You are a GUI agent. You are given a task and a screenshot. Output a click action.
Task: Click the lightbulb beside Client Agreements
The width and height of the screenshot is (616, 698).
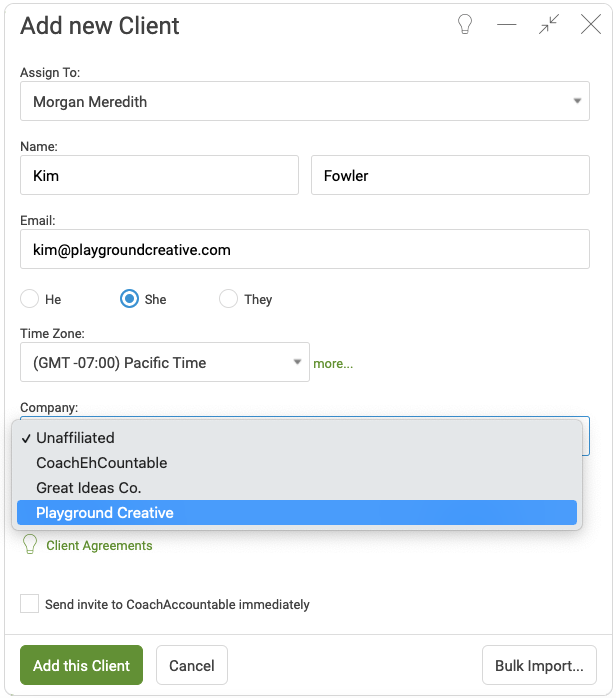[30, 544]
